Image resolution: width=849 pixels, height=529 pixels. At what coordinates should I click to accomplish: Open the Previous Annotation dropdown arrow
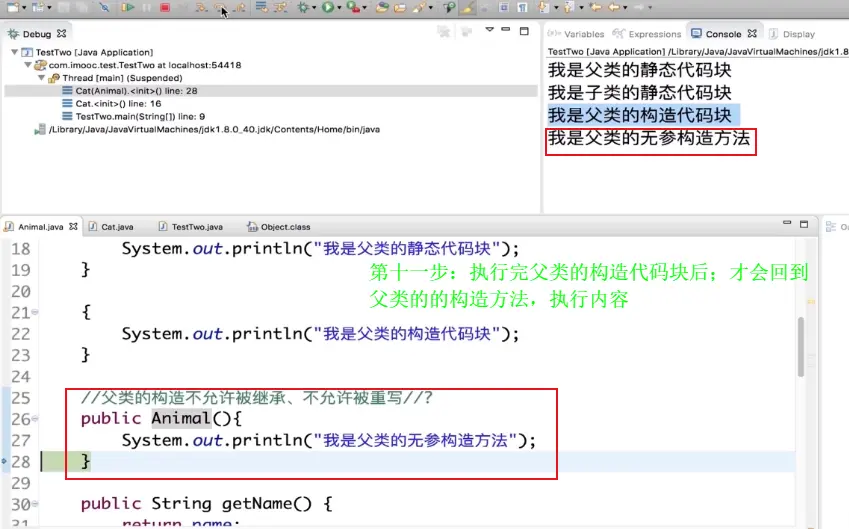tap(581, 8)
